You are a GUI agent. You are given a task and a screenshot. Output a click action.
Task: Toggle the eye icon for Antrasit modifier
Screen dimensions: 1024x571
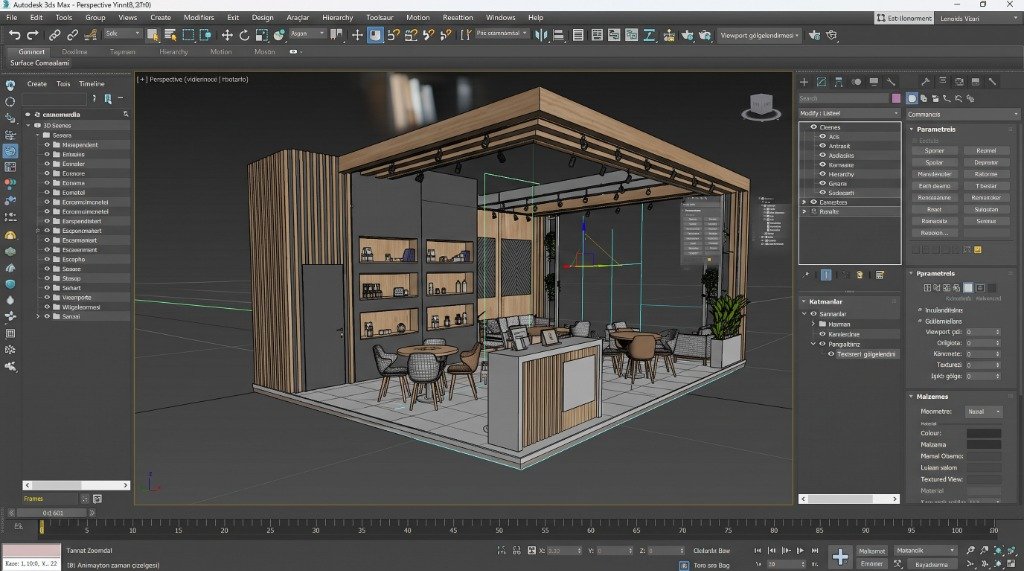(823, 146)
